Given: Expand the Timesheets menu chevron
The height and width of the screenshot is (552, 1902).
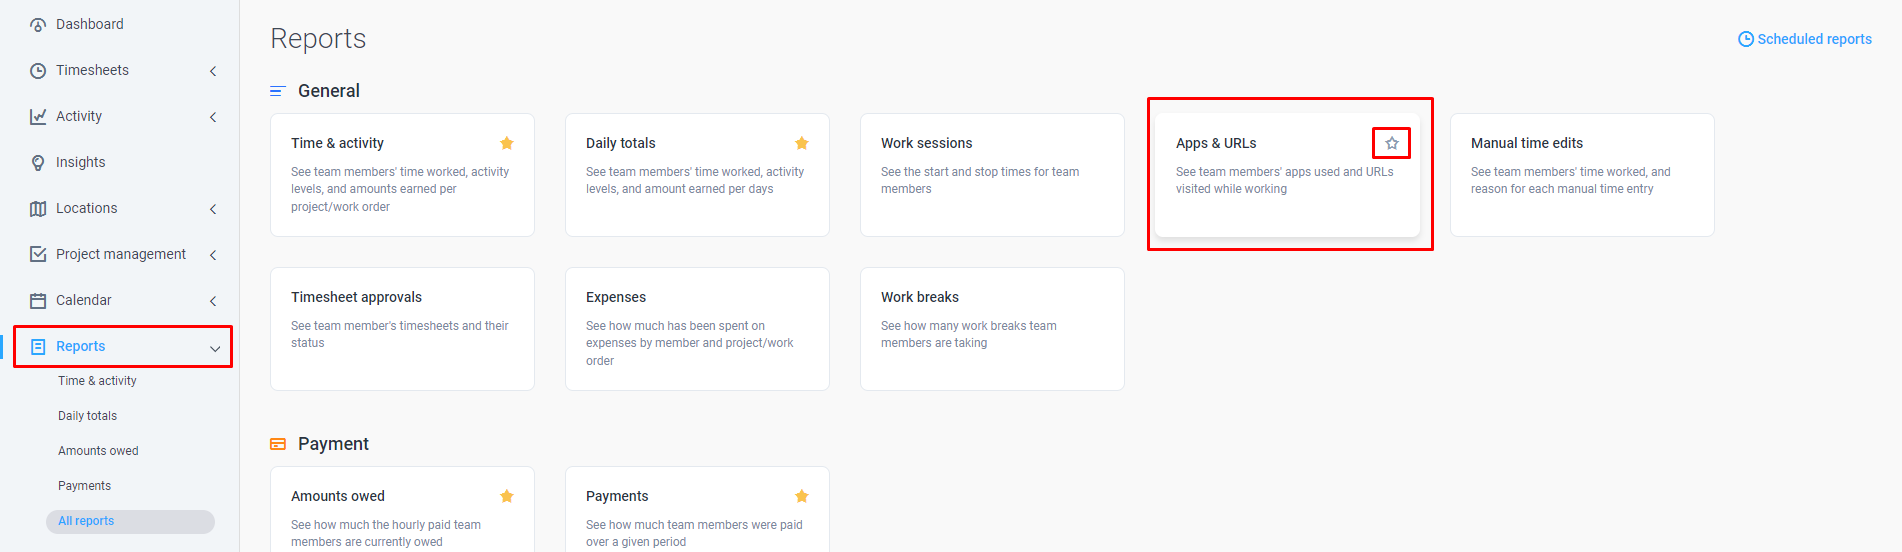Looking at the screenshot, I should pyautogui.click(x=213, y=70).
